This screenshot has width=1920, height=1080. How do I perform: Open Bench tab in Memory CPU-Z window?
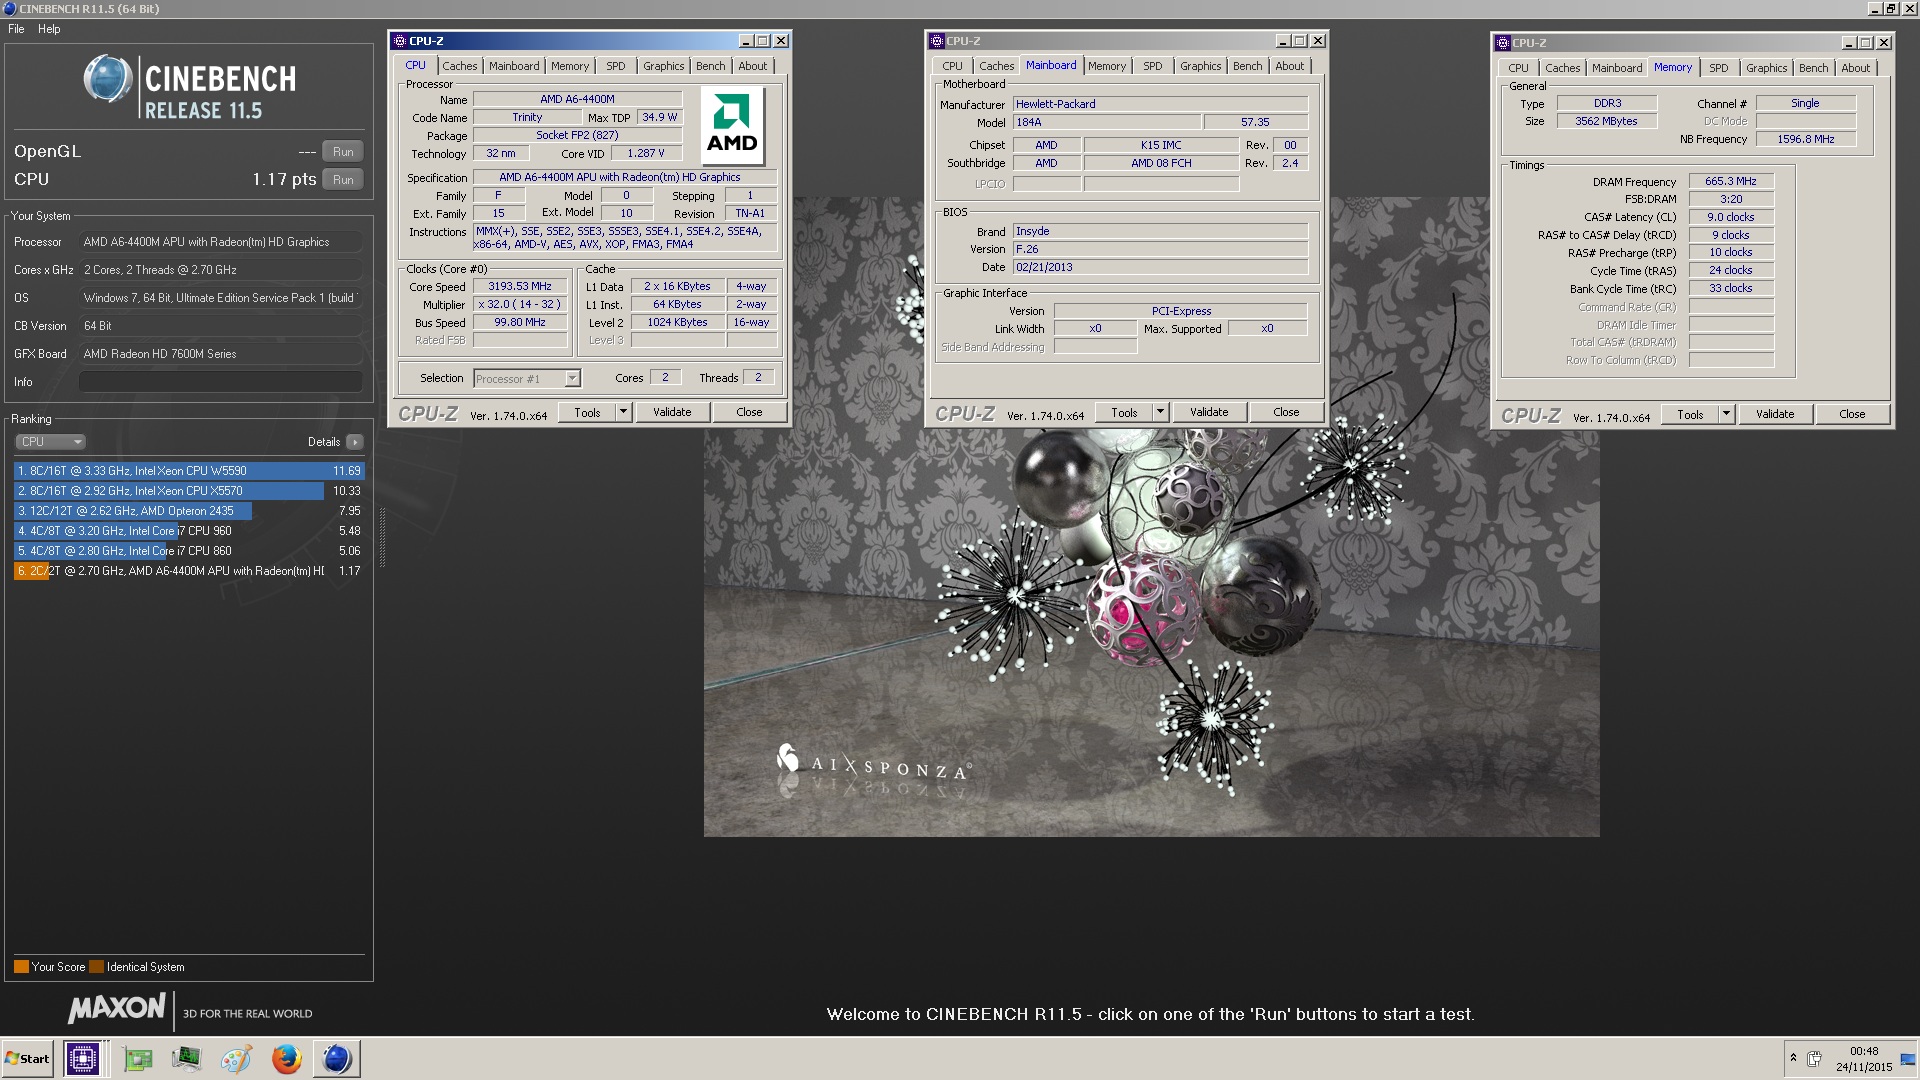point(1814,68)
